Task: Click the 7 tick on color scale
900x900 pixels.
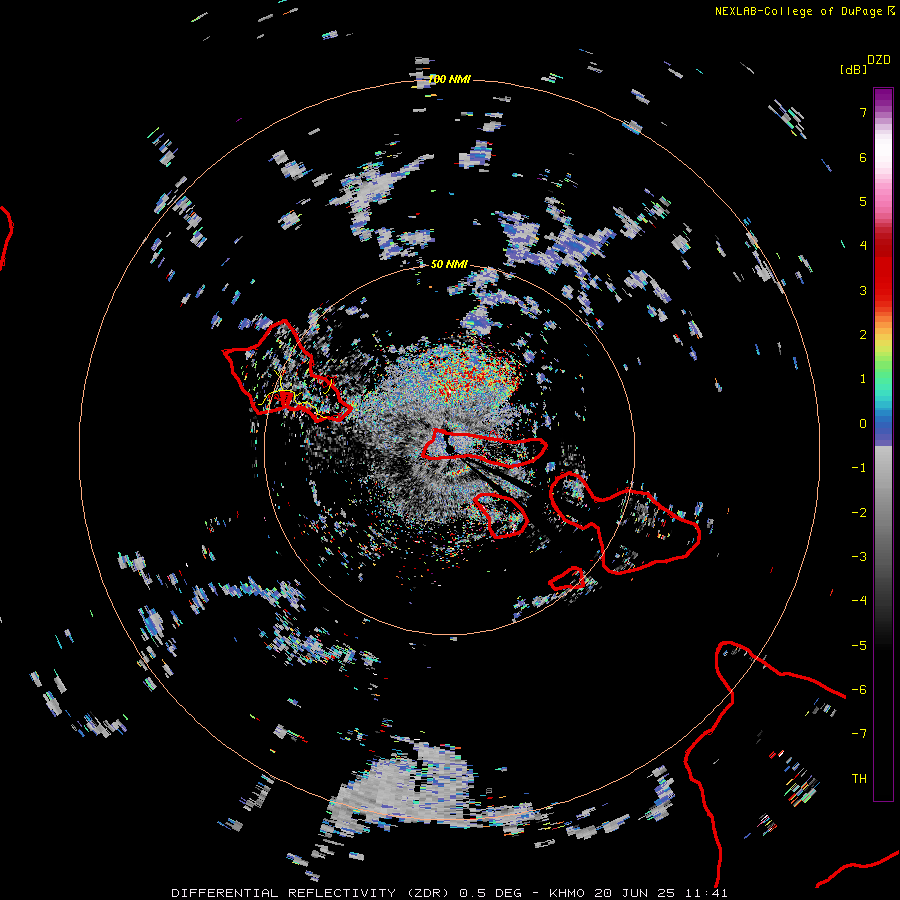Action: 863,112
